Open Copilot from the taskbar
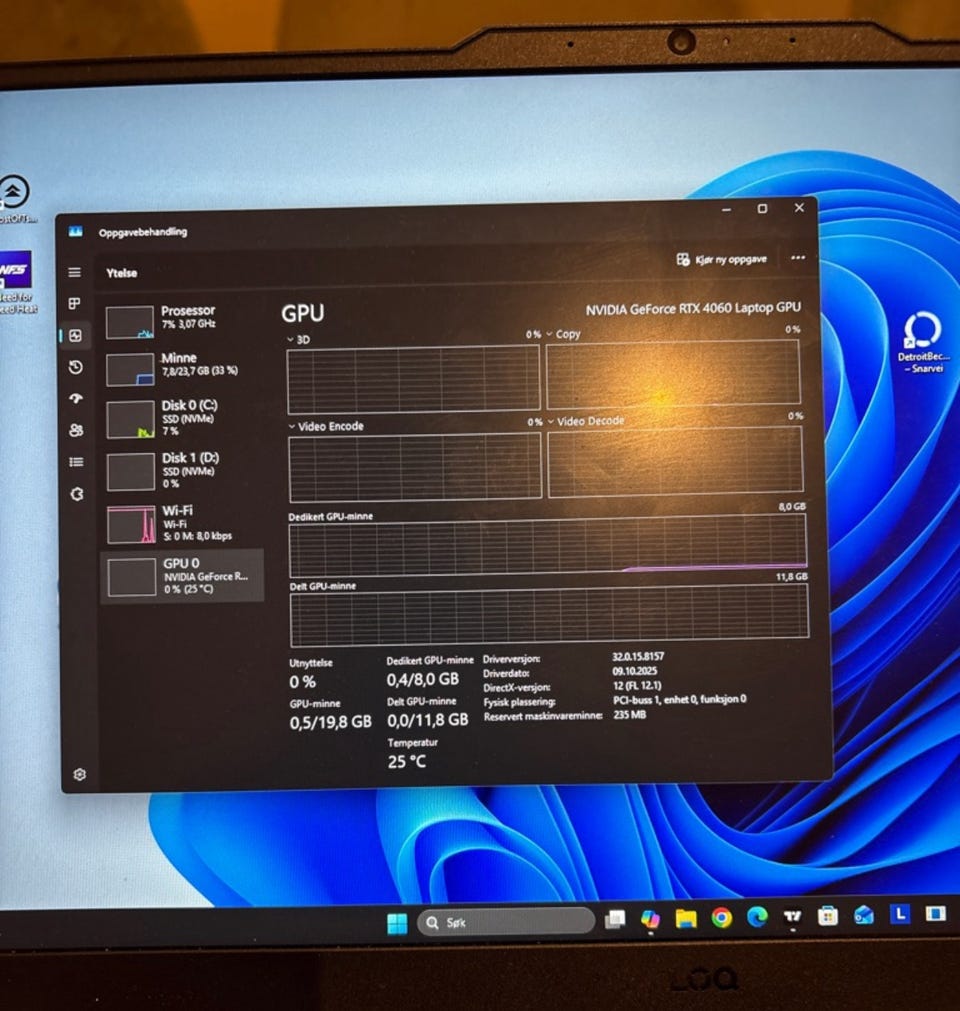The image size is (960, 1011). click(x=650, y=919)
